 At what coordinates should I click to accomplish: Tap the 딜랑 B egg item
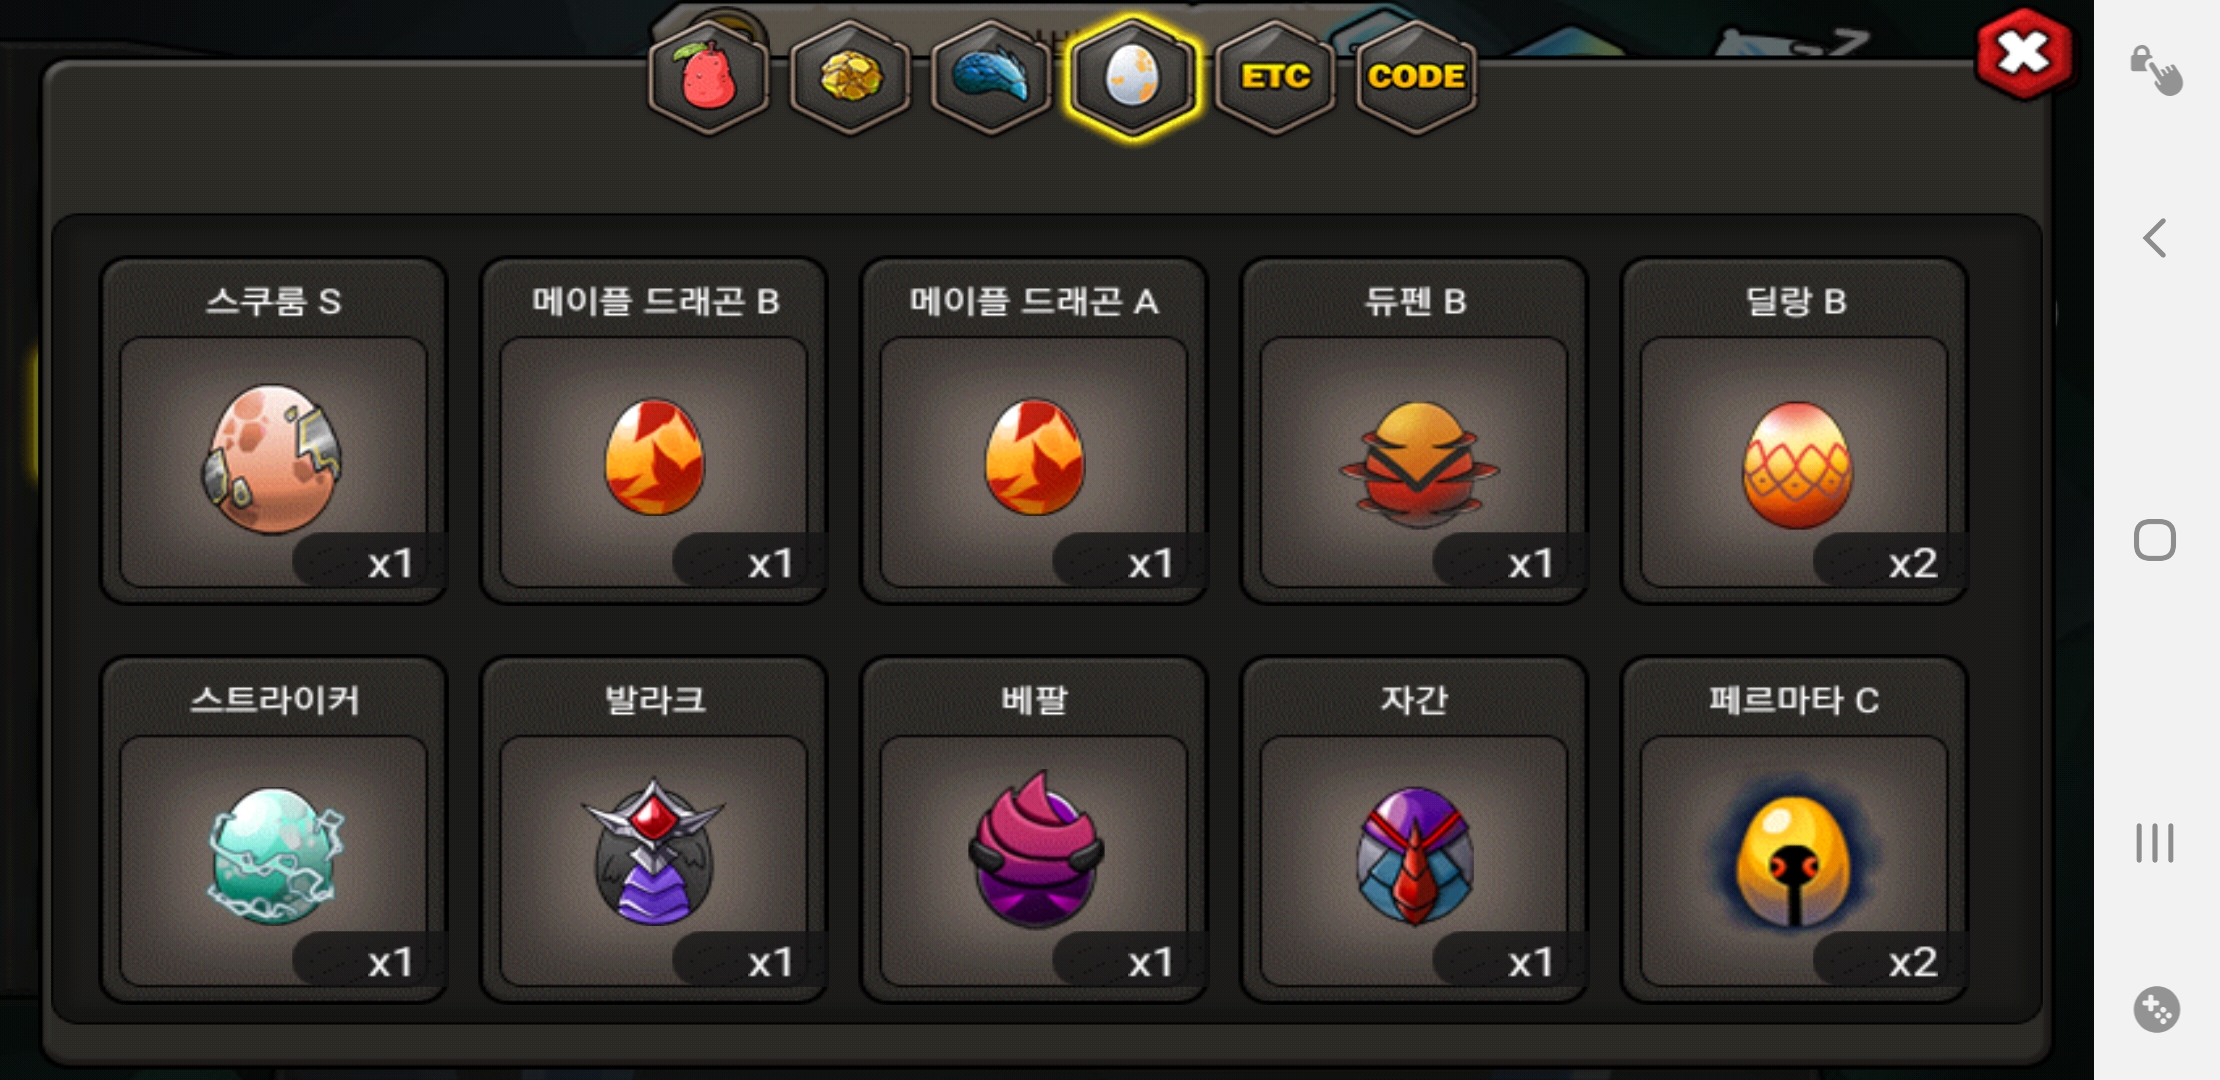coord(1794,431)
